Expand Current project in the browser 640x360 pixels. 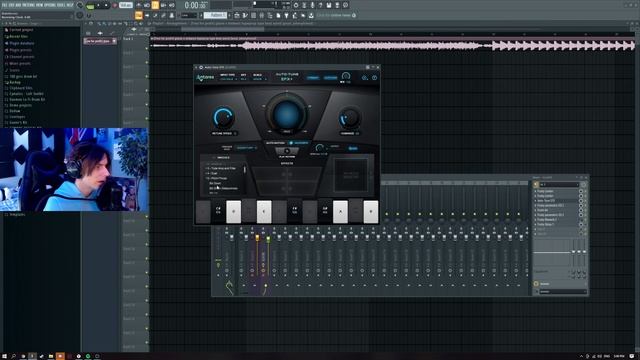(21, 30)
